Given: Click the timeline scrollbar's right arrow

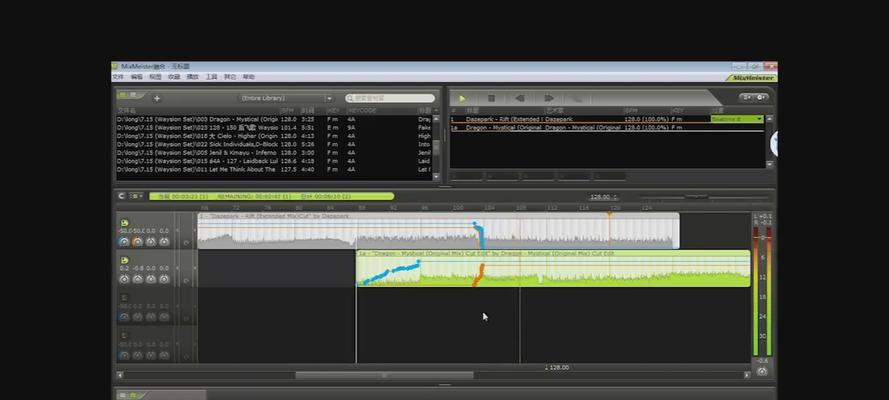Looking at the screenshot, I should (x=747, y=375).
